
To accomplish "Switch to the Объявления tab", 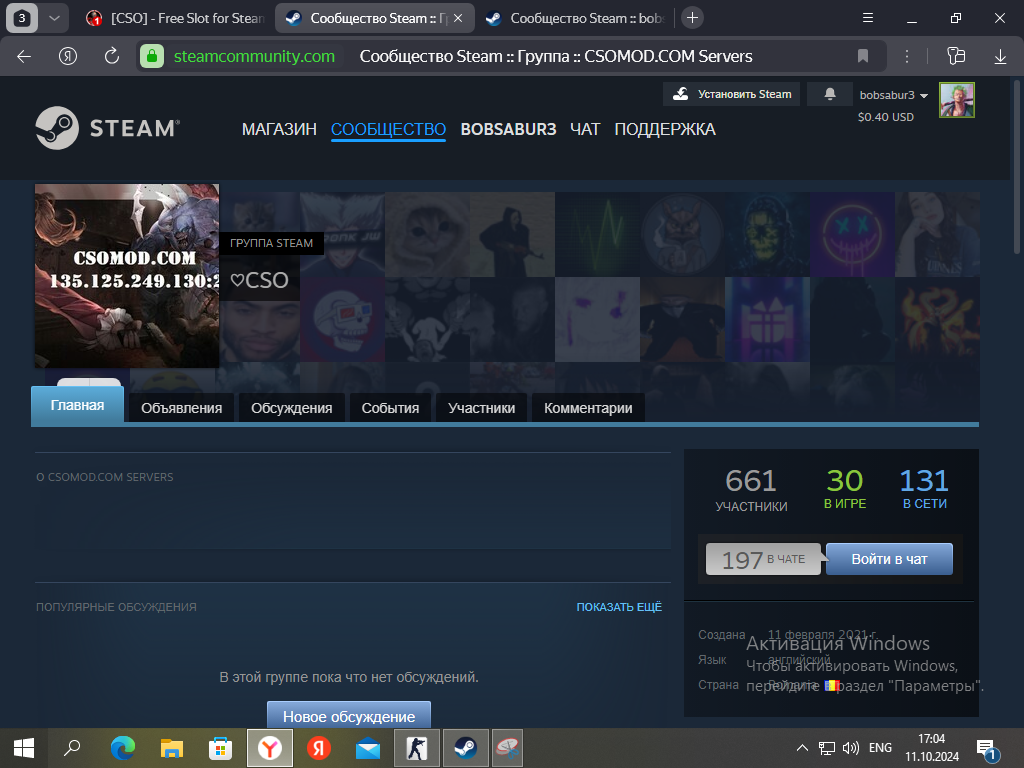I will (x=181, y=408).
